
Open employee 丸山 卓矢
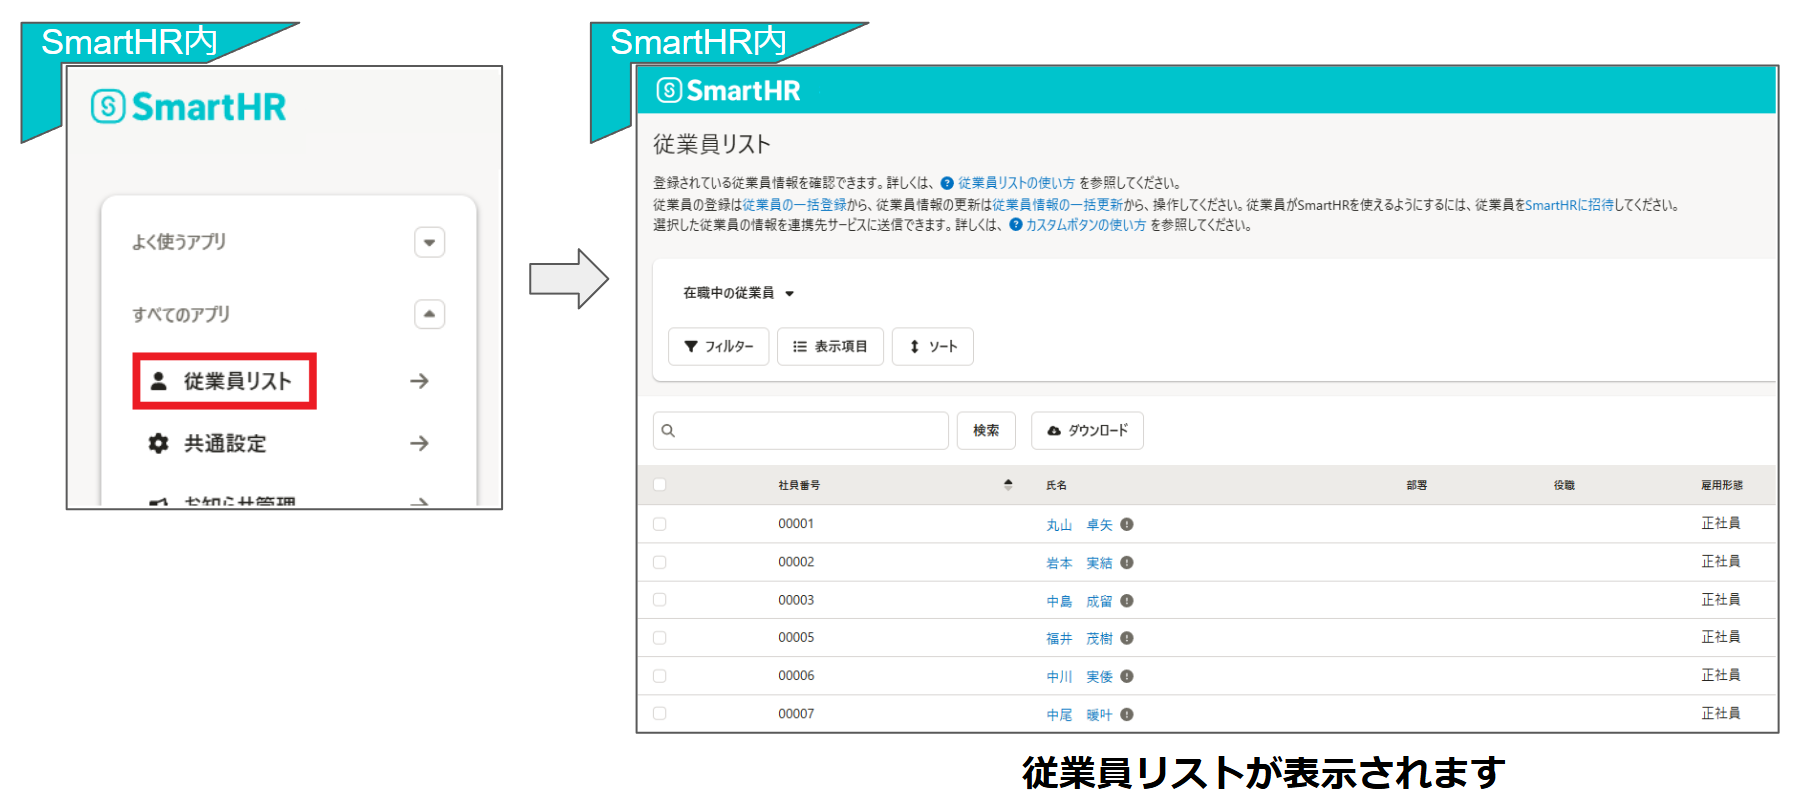(1079, 525)
